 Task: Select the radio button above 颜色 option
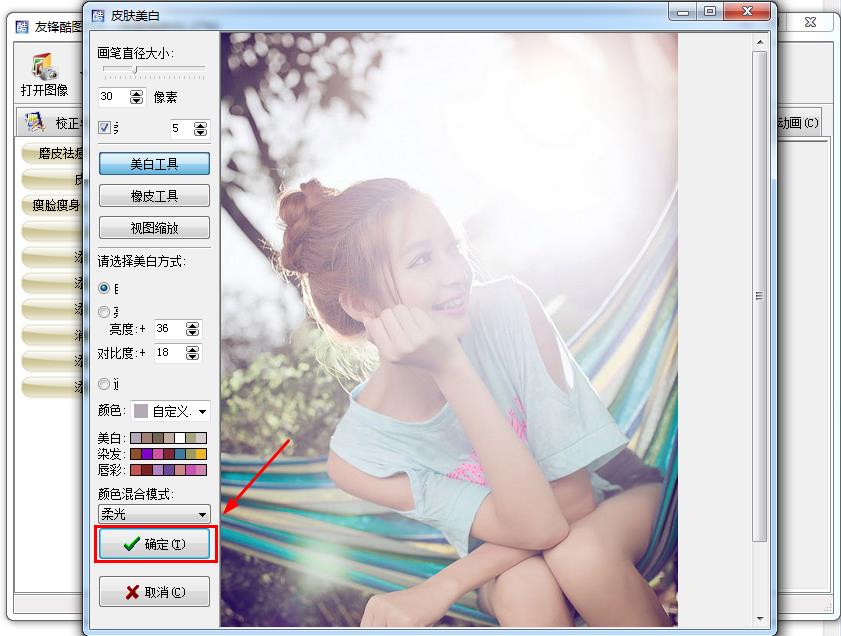click(x=104, y=384)
